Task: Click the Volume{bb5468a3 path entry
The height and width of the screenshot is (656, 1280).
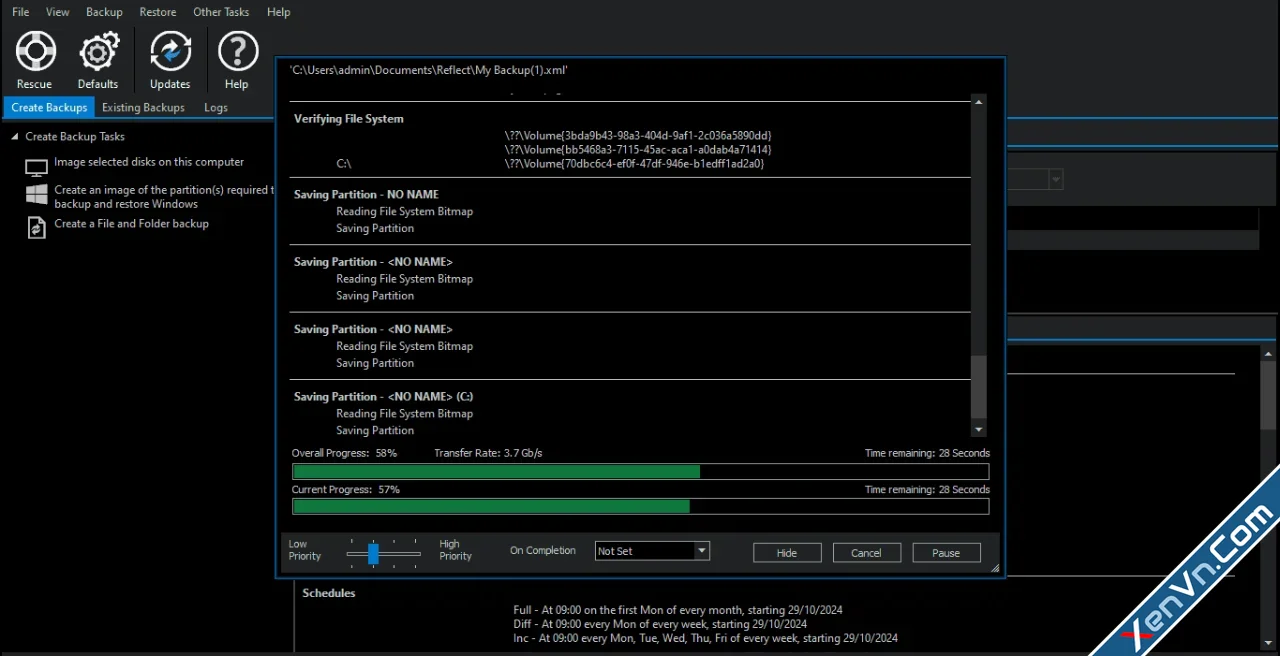Action: point(638,149)
